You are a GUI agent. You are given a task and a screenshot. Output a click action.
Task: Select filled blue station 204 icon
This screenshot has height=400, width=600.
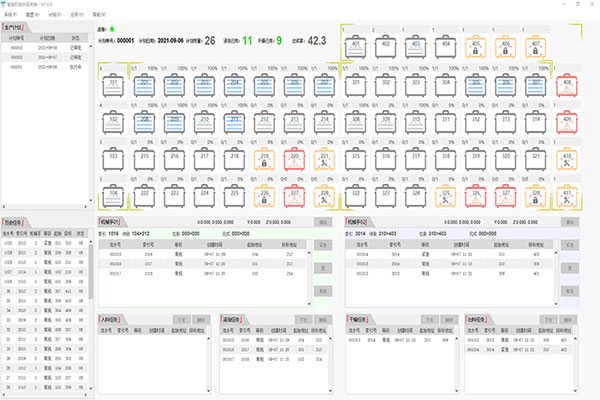pos(234,85)
